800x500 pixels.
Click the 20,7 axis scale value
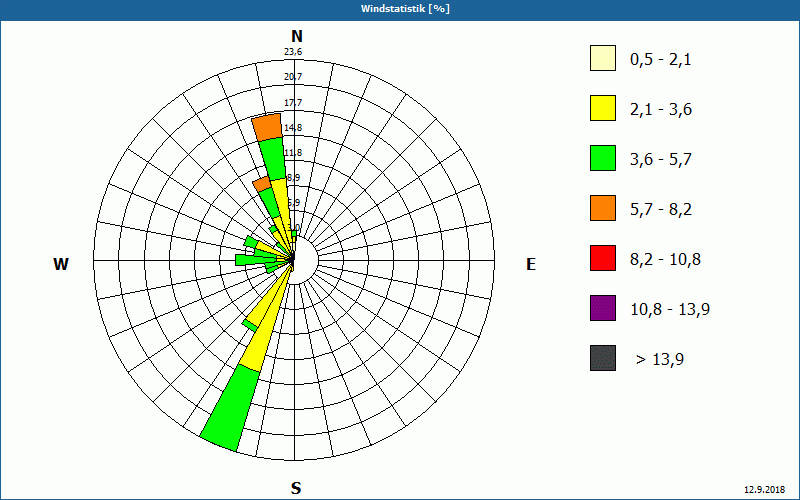click(293, 77)
